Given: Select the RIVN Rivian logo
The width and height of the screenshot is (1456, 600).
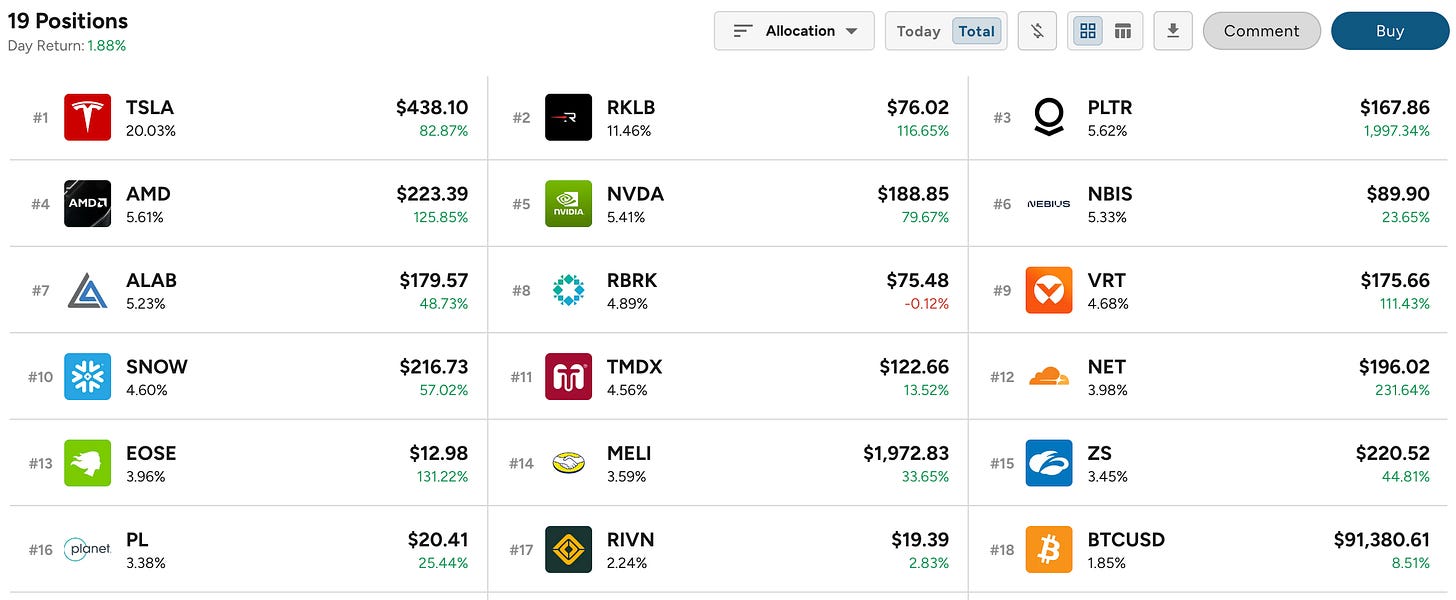Looking at the screenshot, I should click(x=569, y=550).
